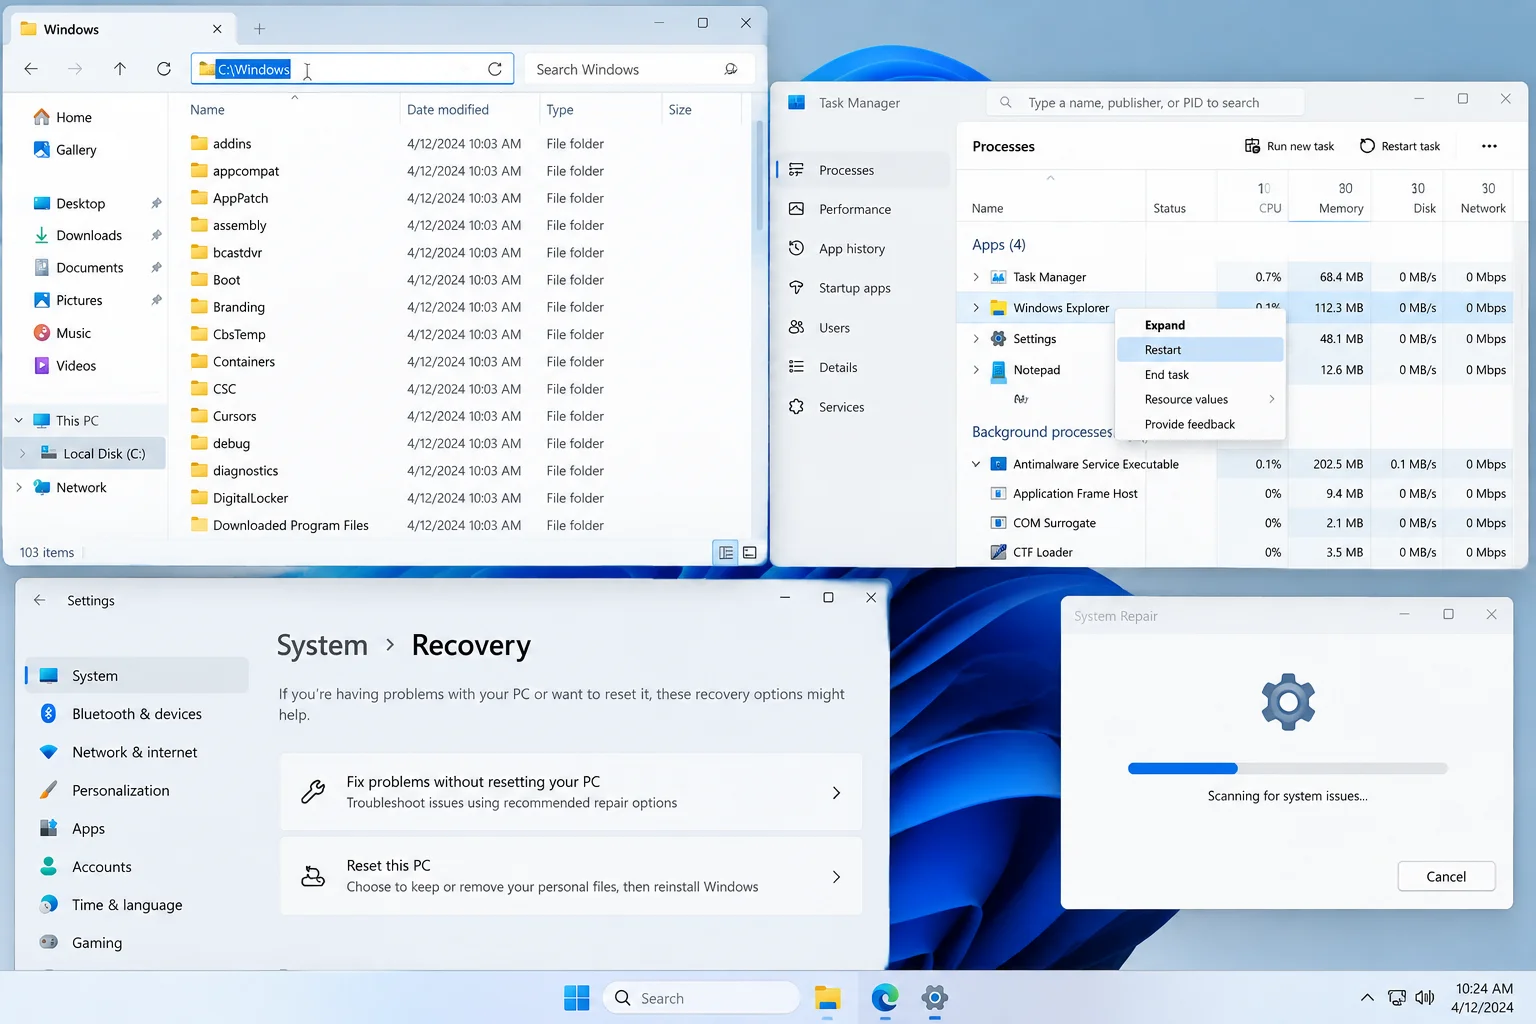The width and height of the screenshot is (1536, 1024).
Task: Open Reset this PC option
Action: click(x=571, y=876)
